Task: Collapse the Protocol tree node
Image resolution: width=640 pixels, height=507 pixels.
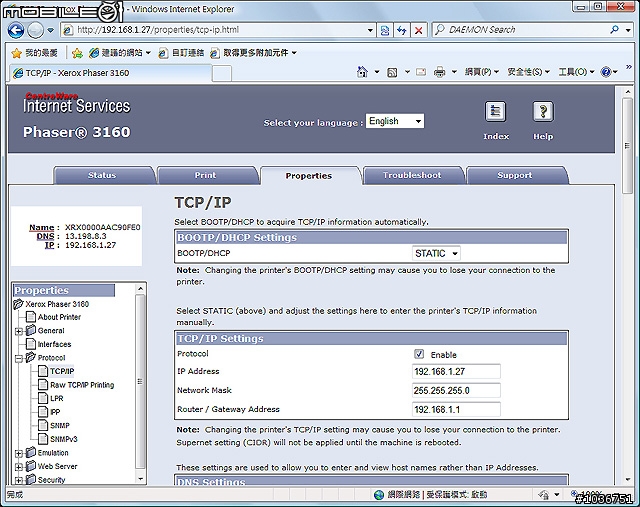Action: coord(18,359)
